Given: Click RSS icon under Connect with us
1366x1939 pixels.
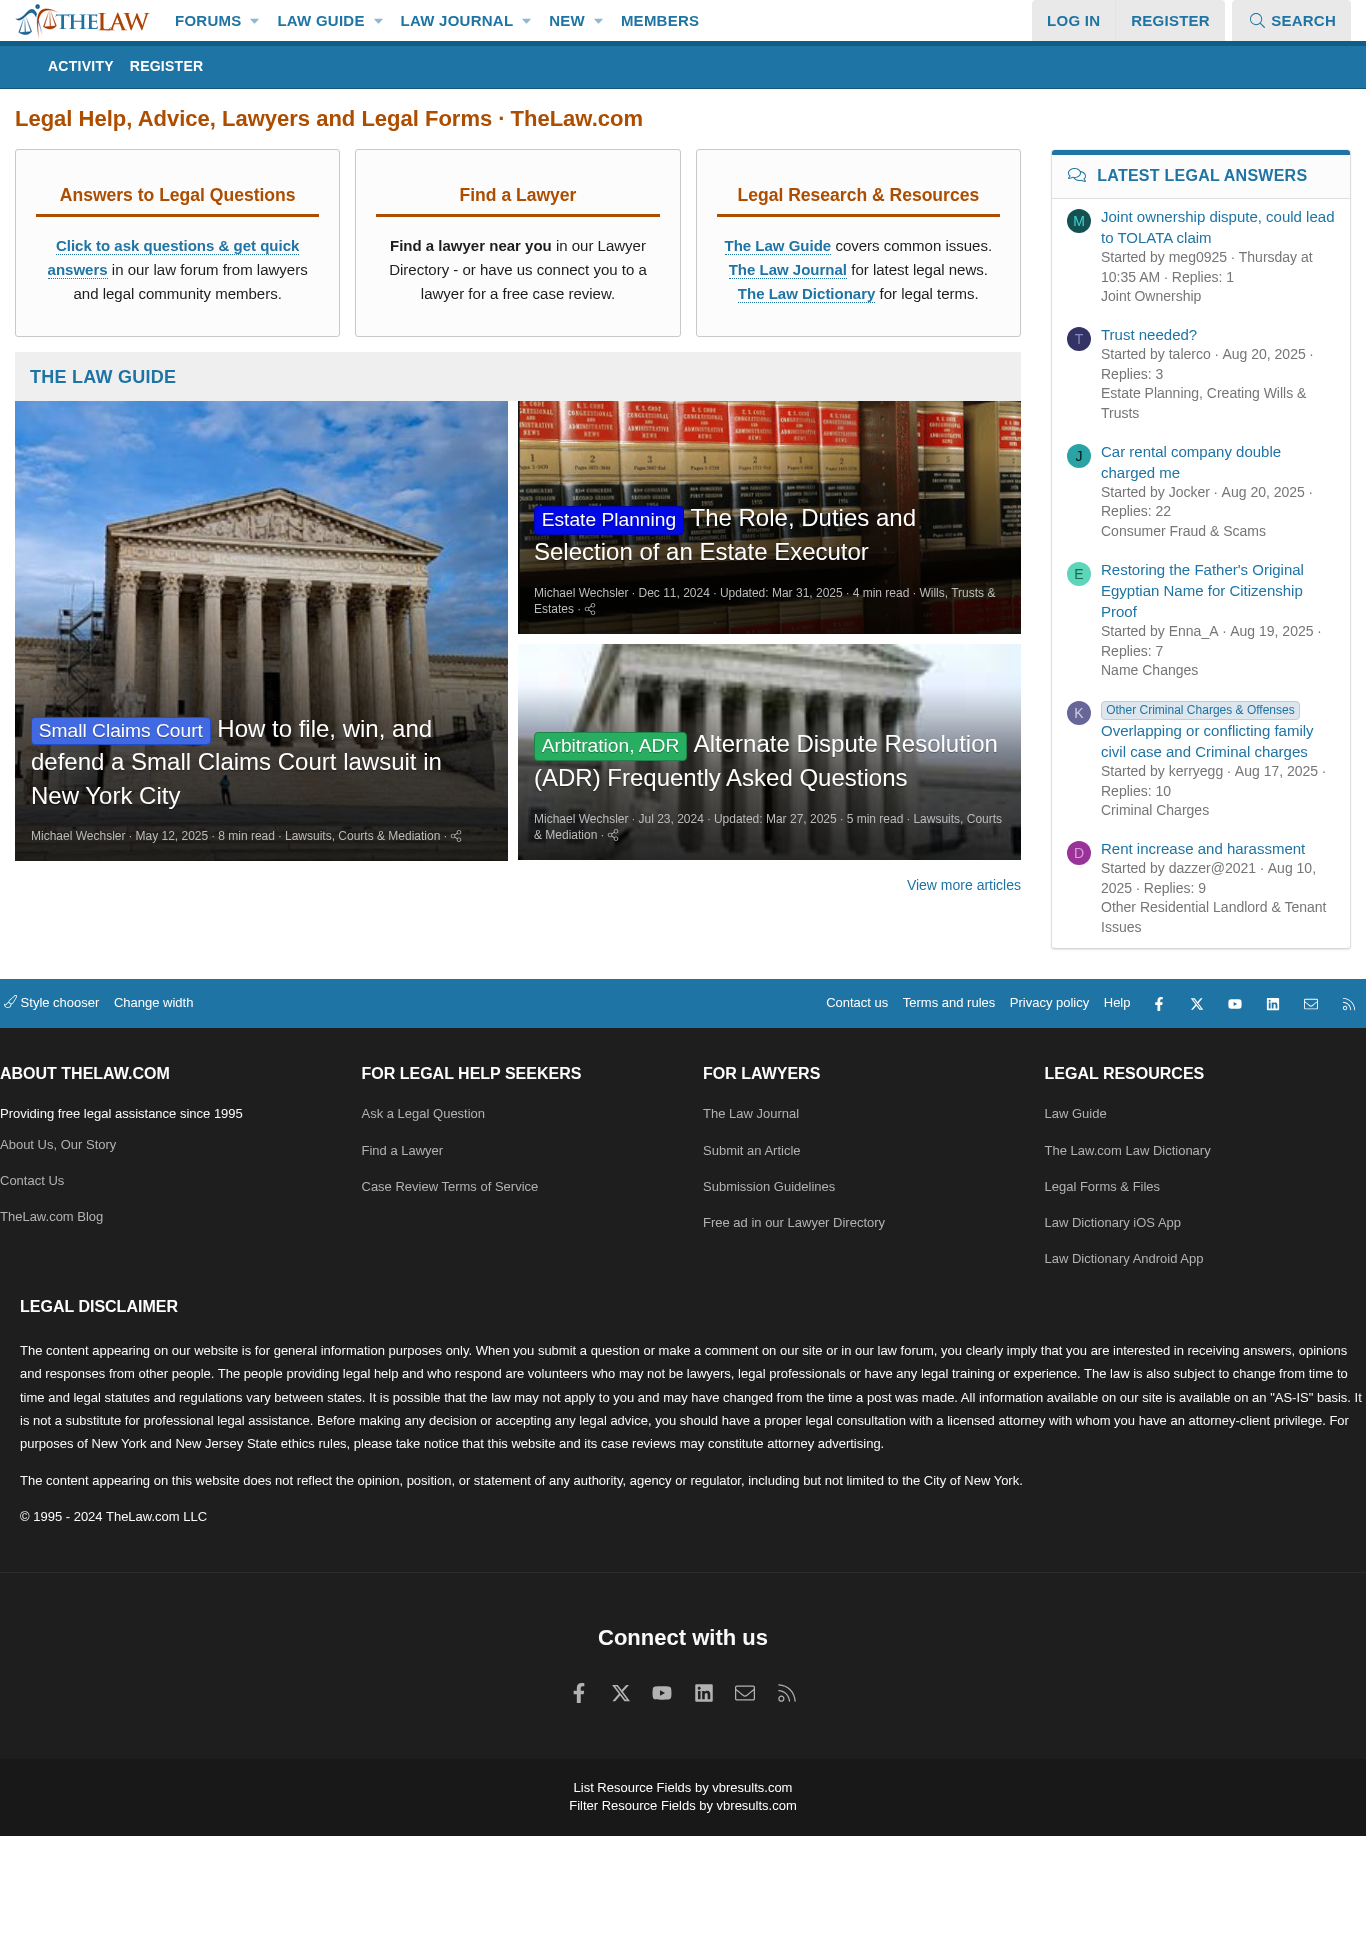Looking at the screenshot, I should (787, 1693).
